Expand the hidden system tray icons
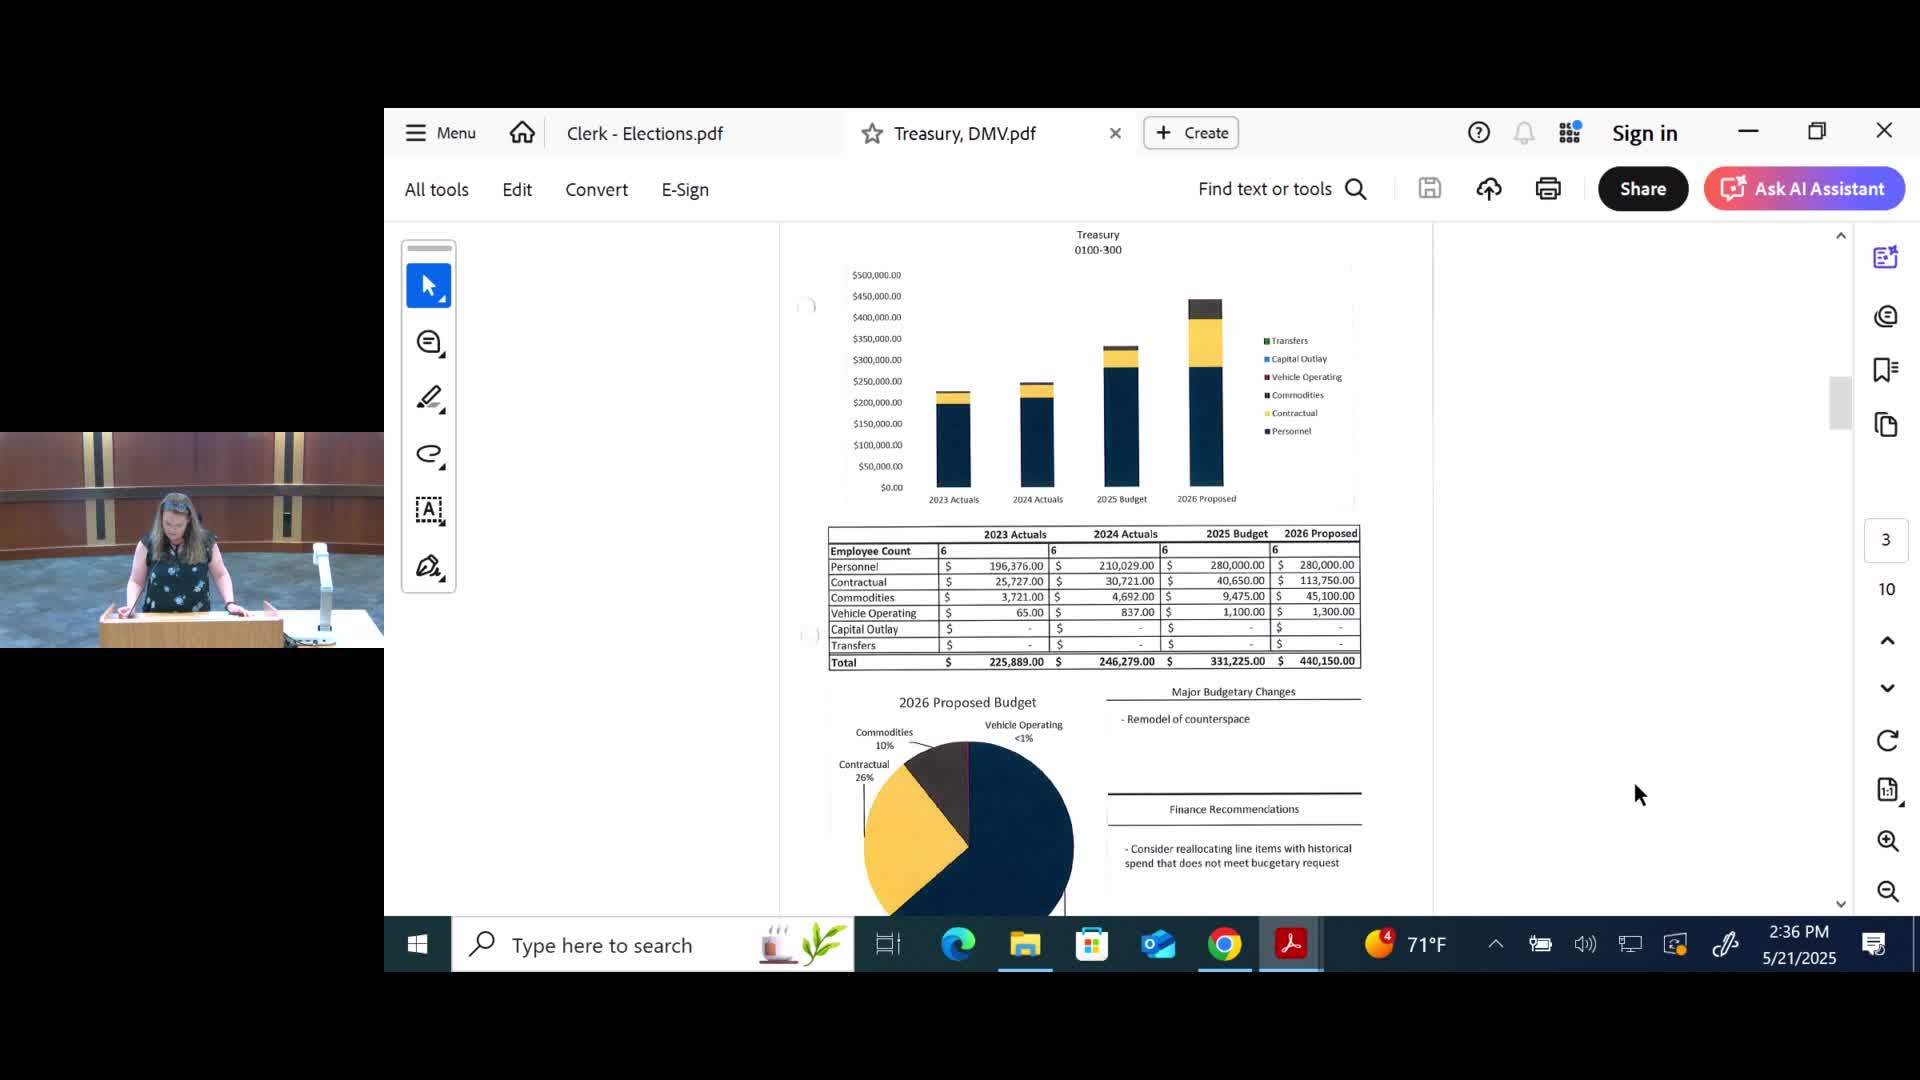This screenshot has width=1920, height=1080. click(1495, 944)
